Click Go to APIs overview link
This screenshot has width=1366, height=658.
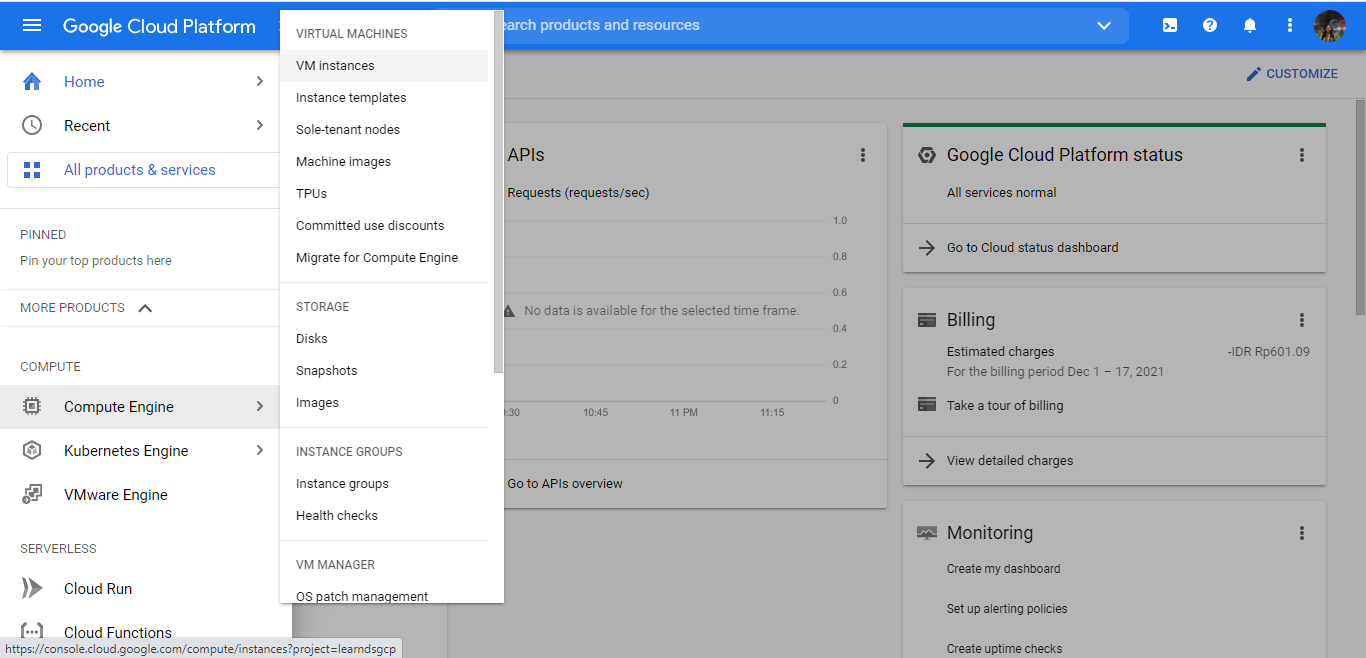pos(565,484)
